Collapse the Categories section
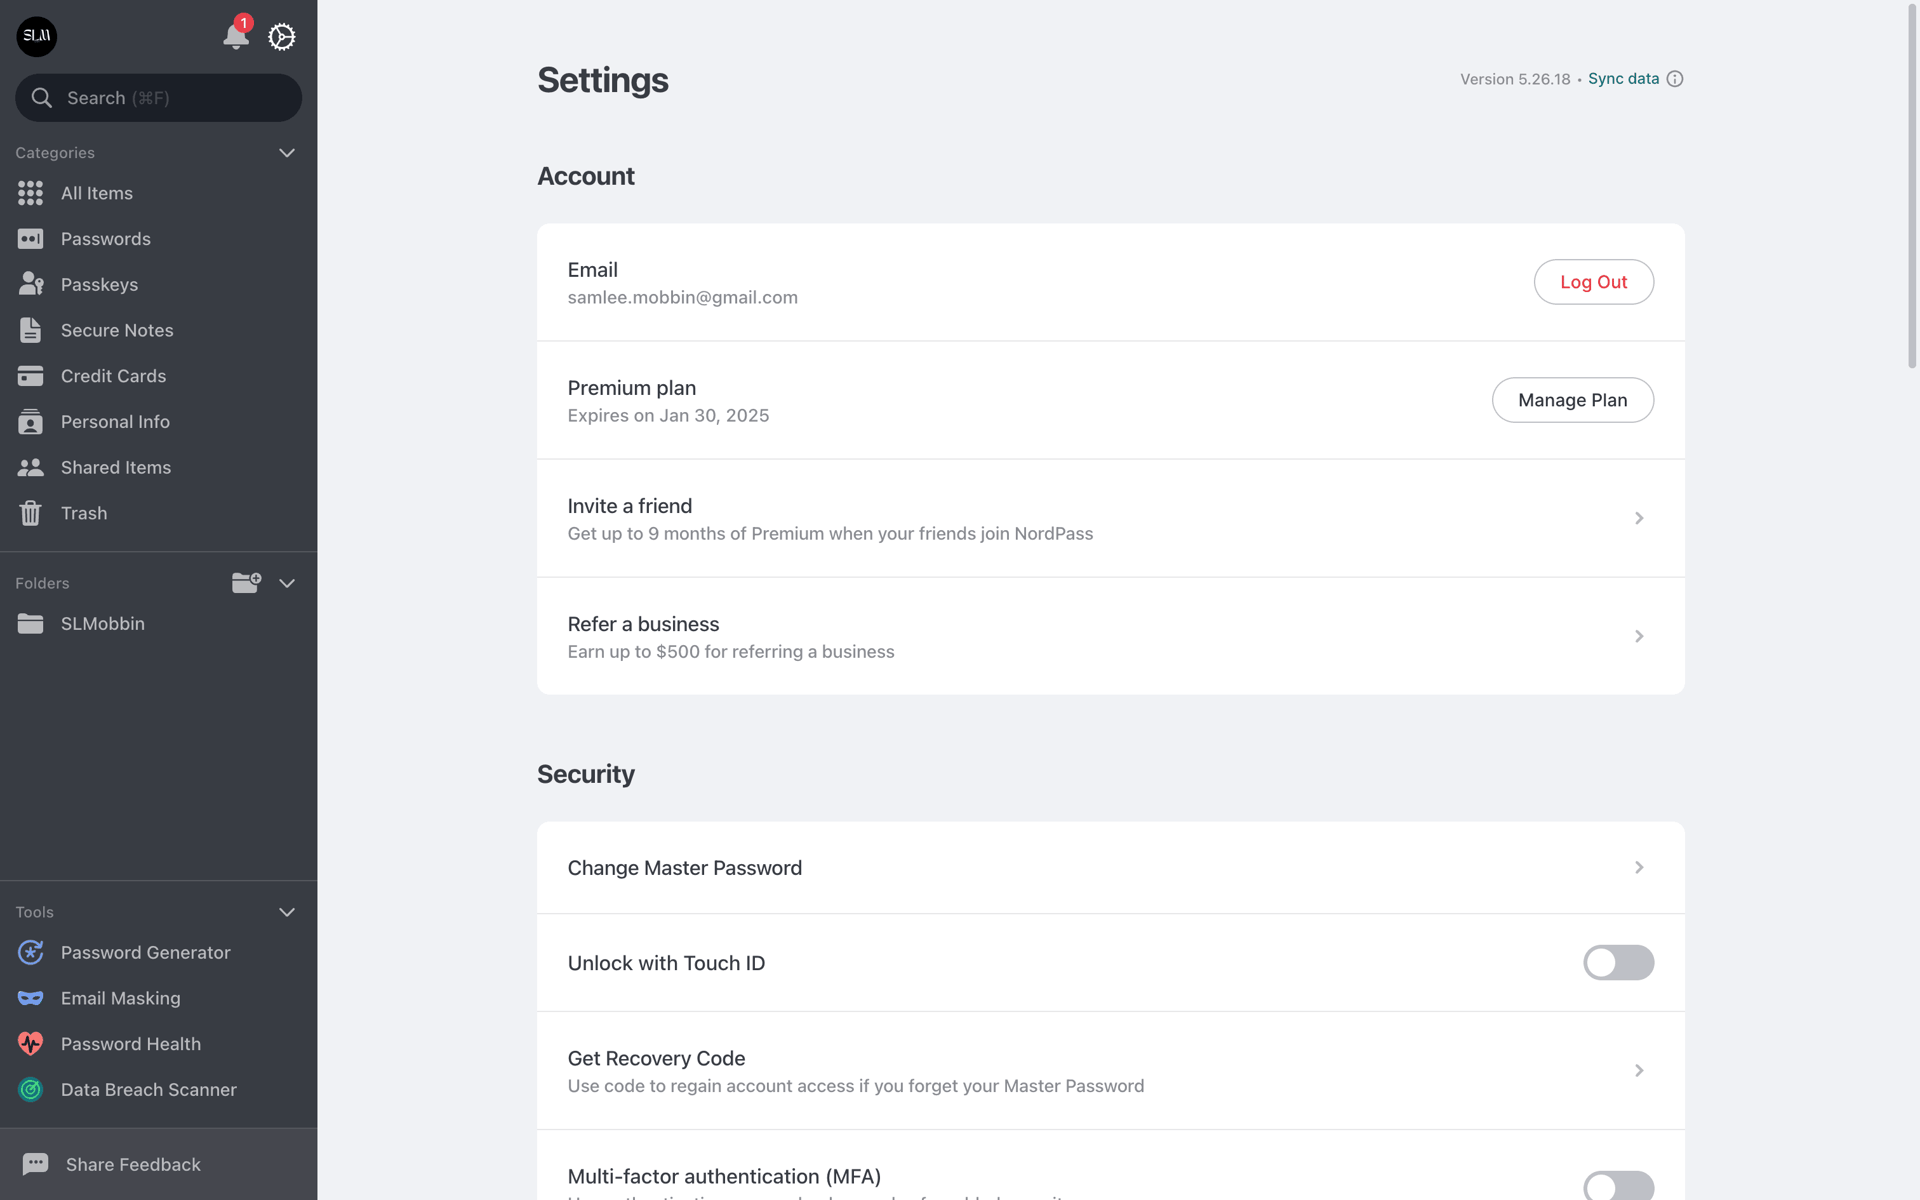1920x1200 pixels. [x=287, y=153]
